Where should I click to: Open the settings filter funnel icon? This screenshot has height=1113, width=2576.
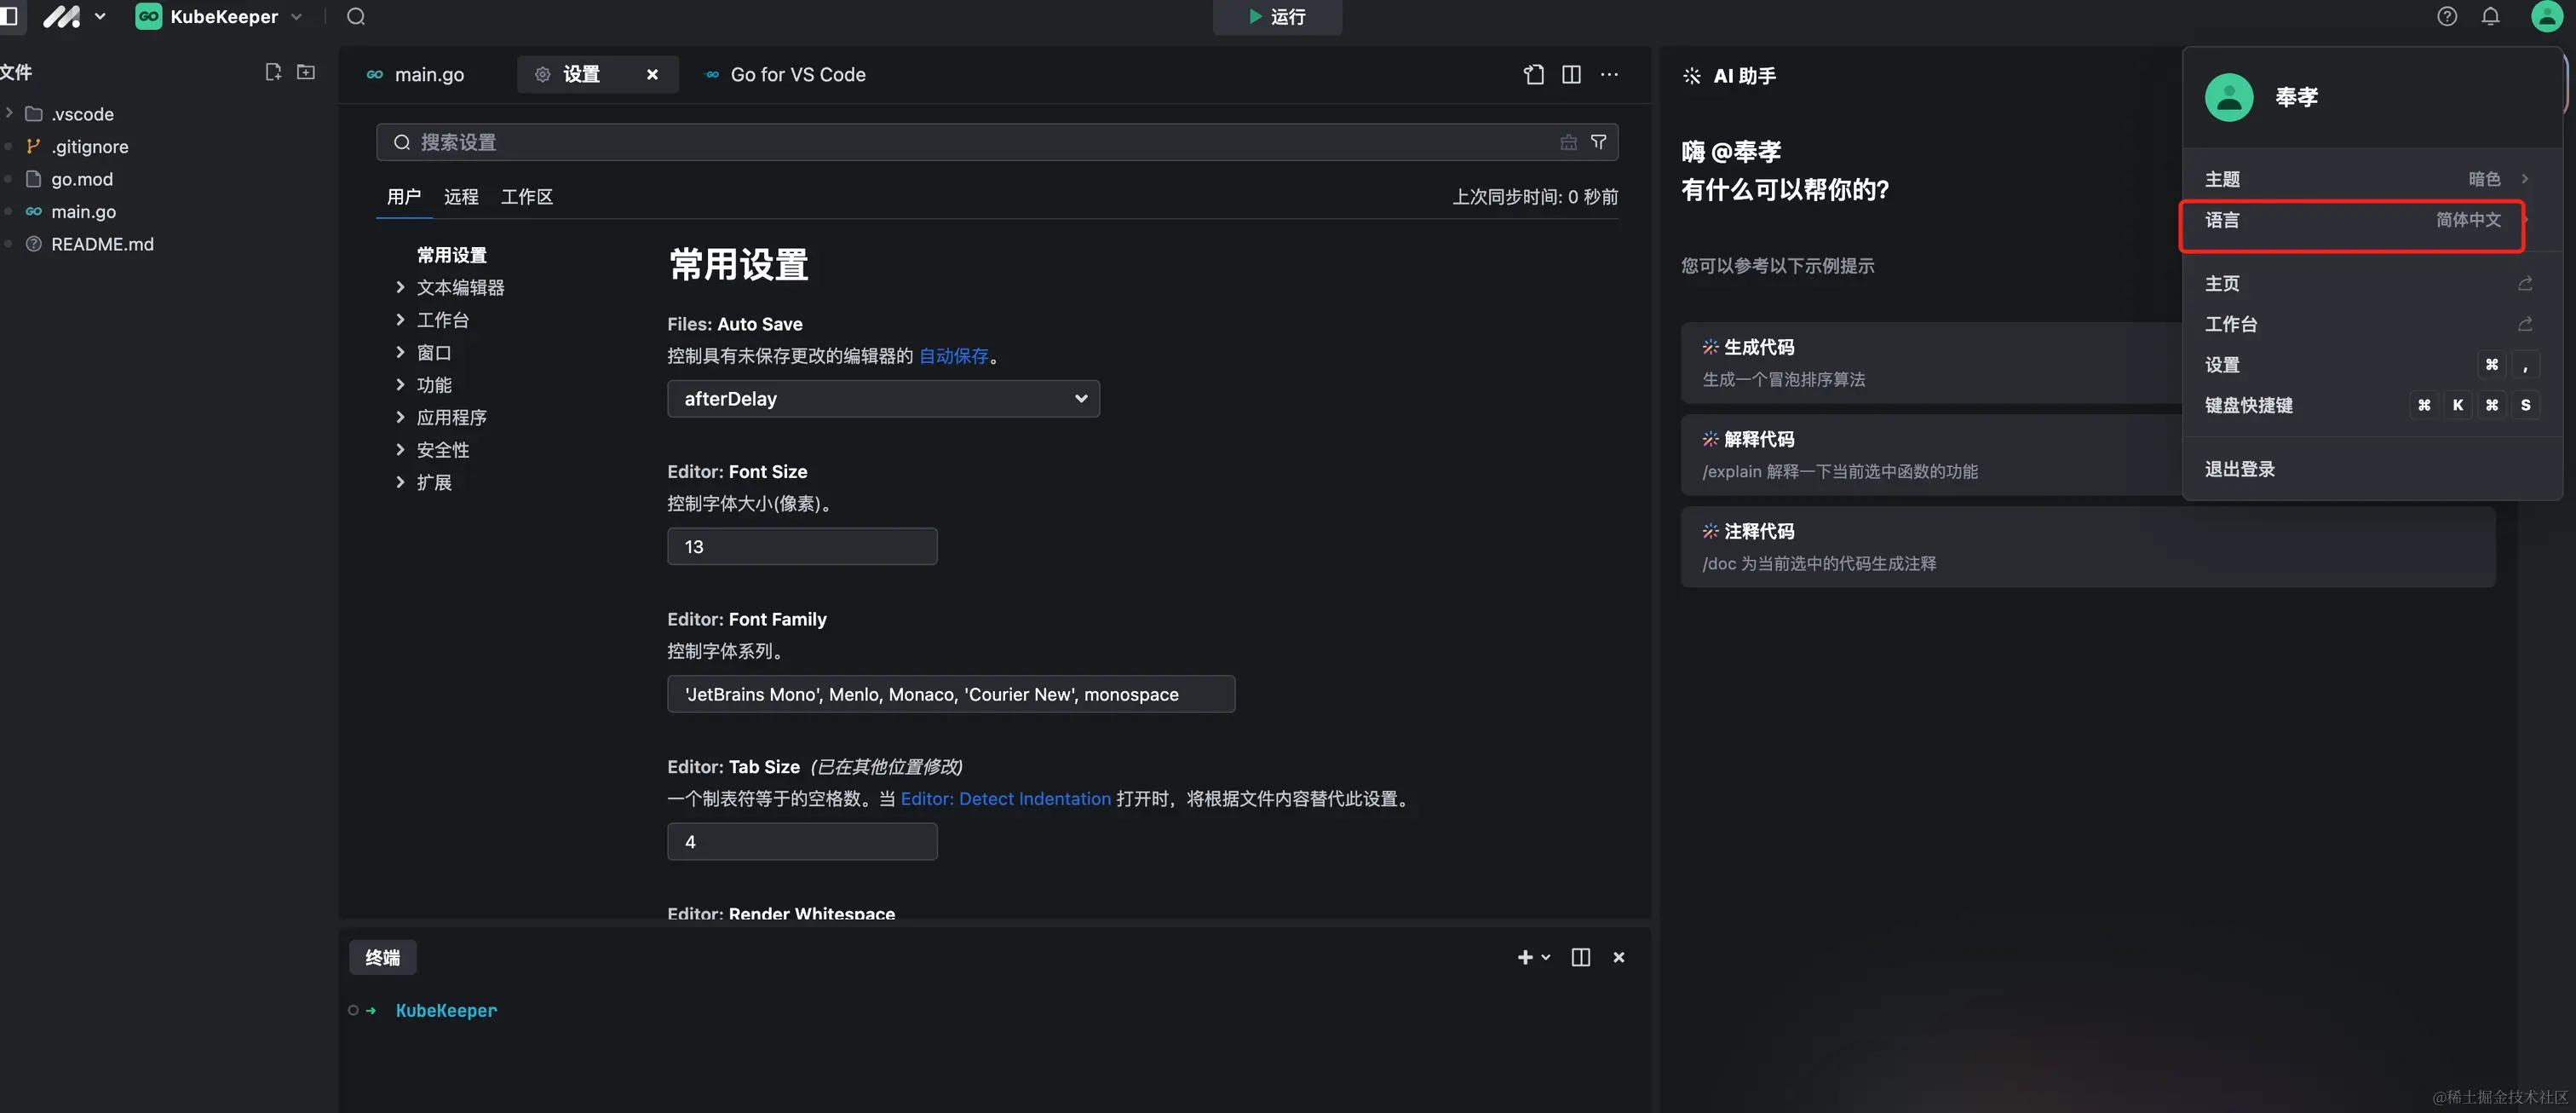1598,142
